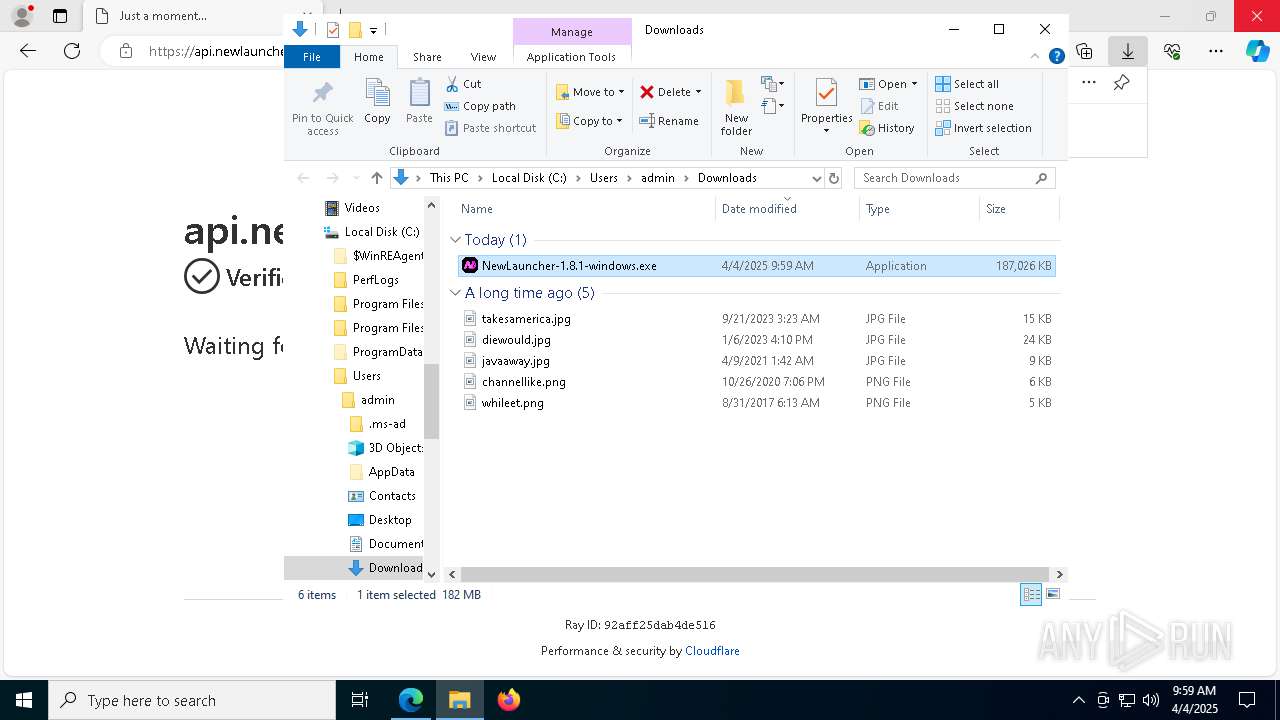Screen dimensions: 1280x720
Task: Click the Up one level arrow
Action: (x=376, y=178)
